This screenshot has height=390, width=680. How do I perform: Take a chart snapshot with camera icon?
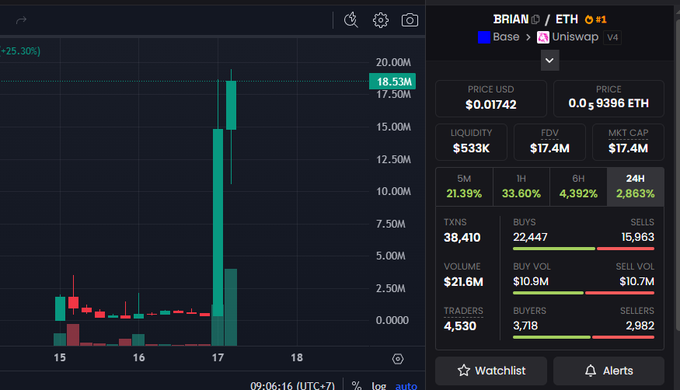(x=409, y=20)
